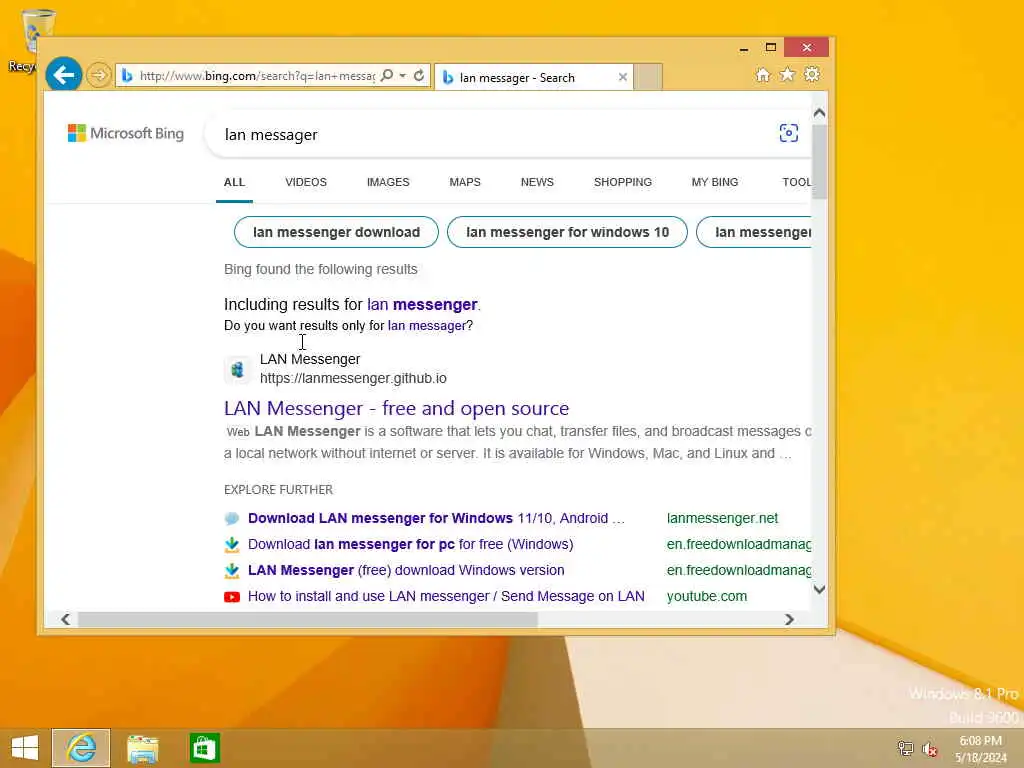The height and width of the screenshot is (768, 1024).
Task: Click horizontal scrollbar right arrow
Action: [x=789, y=619]
